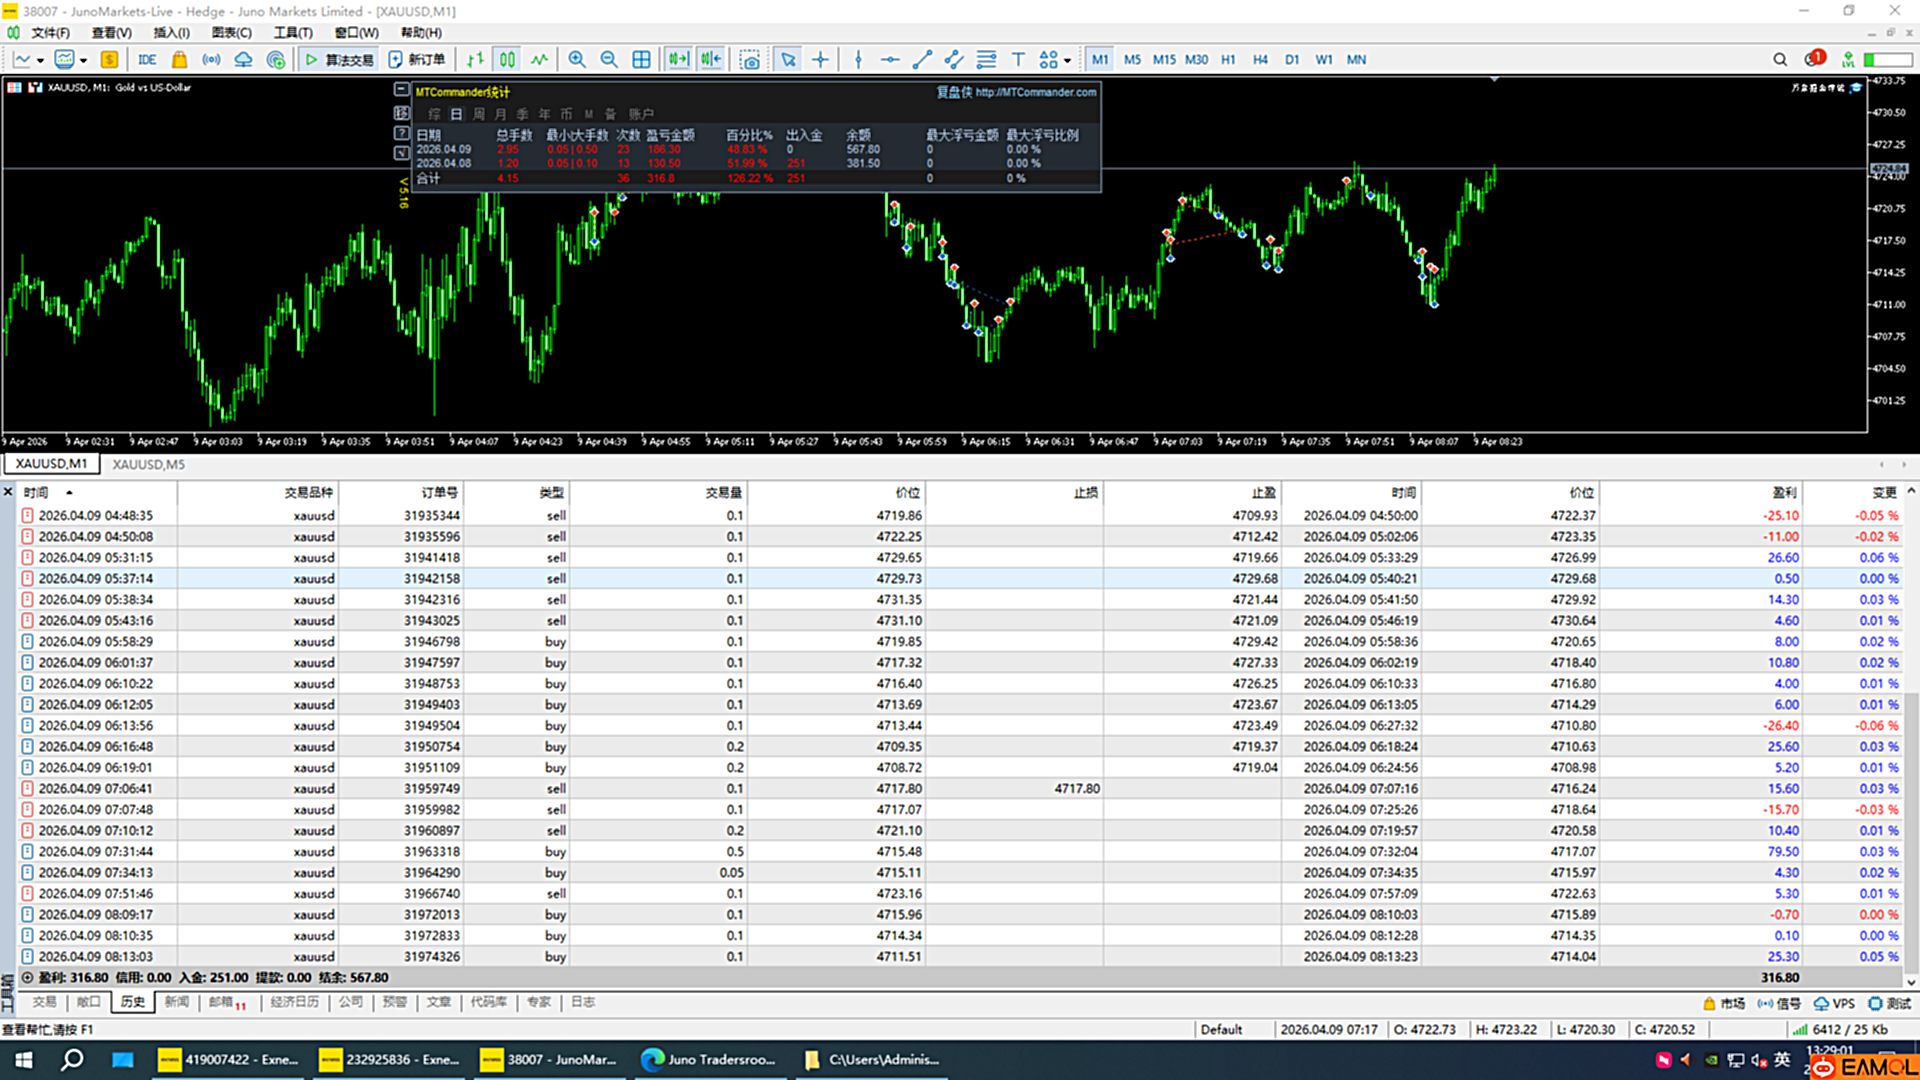Image resolution: width=1920 pixels, height=1080 pixels.
Task: Open dropdown next to the templates icon
Action: click(83, 61)
